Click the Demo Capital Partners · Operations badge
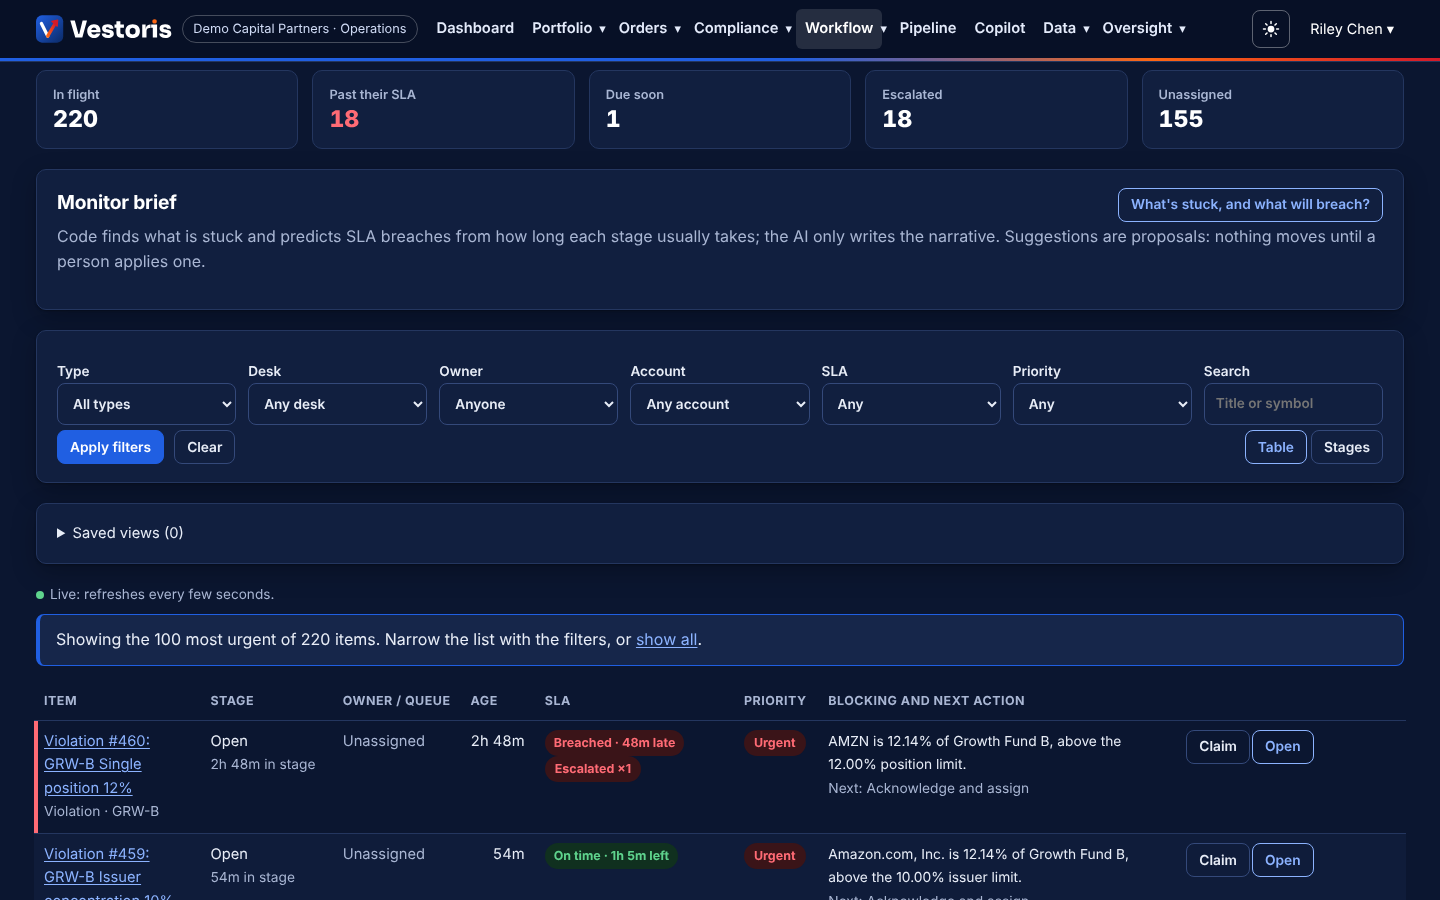 click(300, 29)
